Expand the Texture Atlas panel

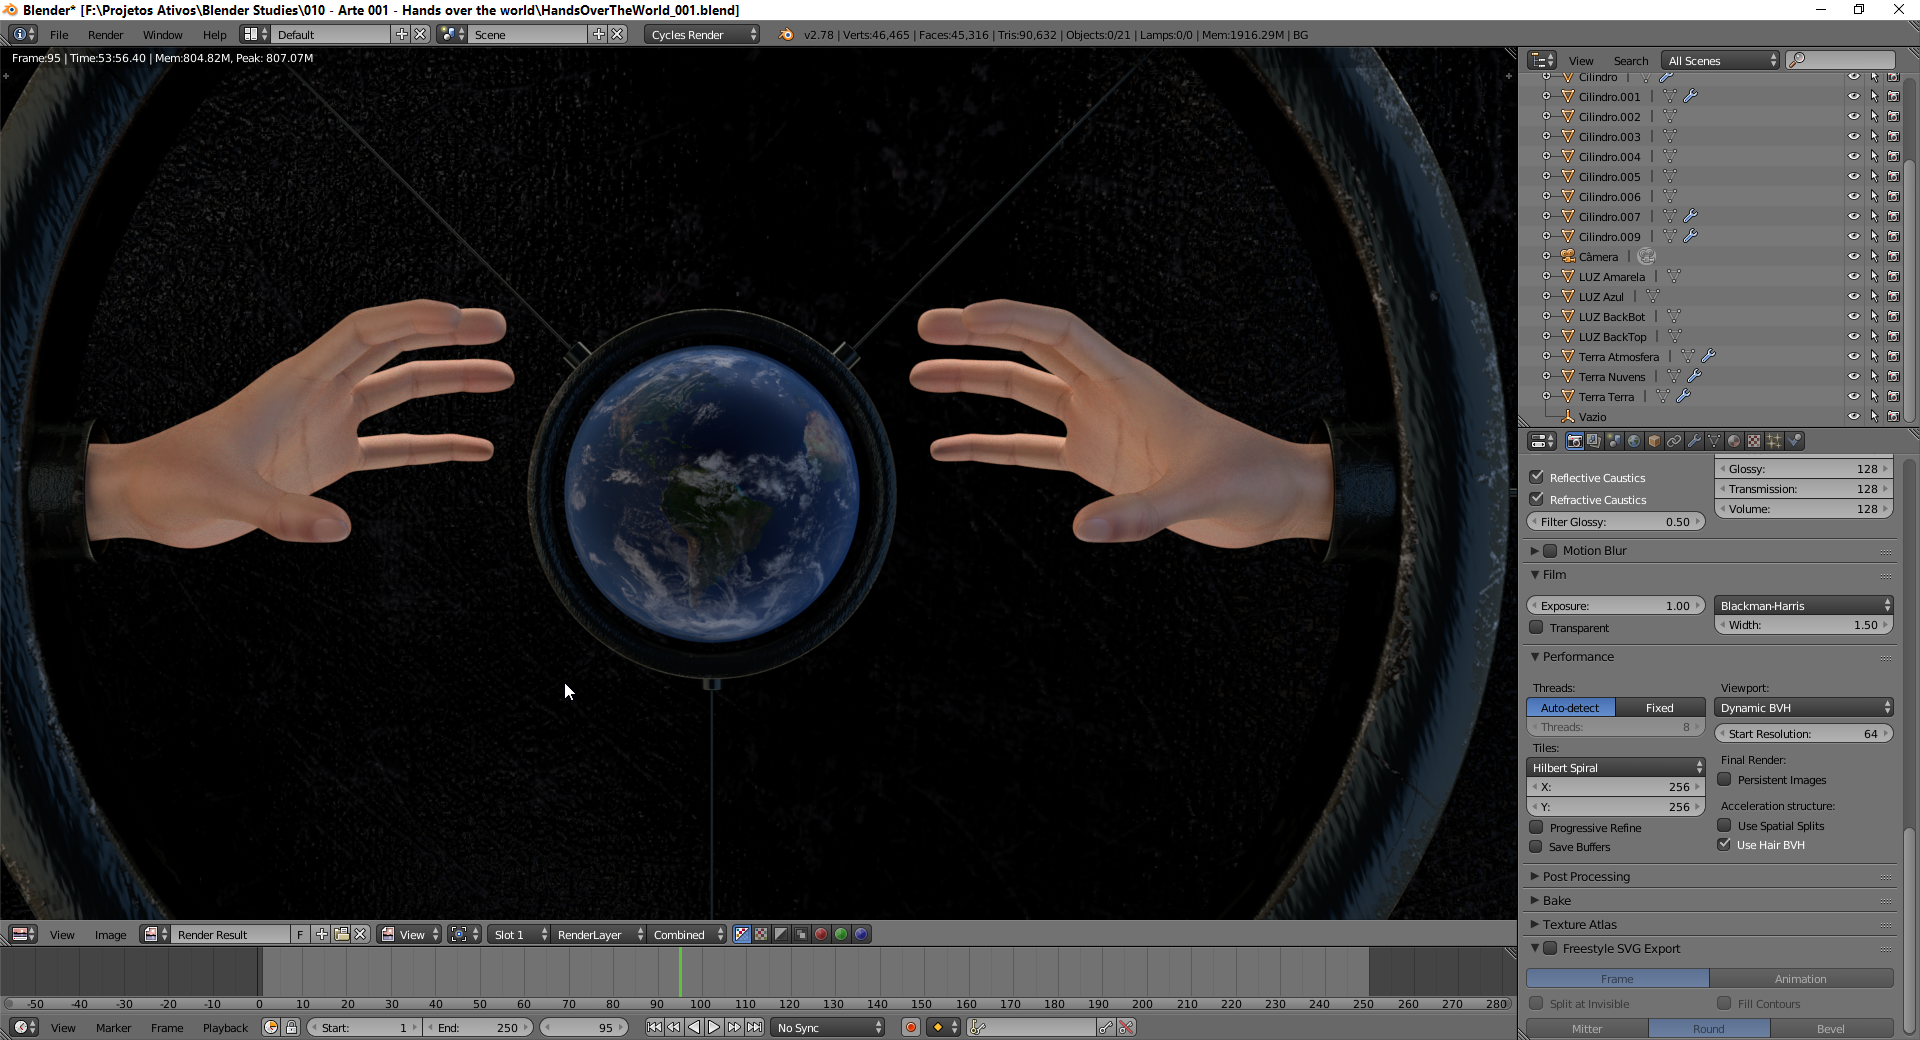tap(1579, 924)
